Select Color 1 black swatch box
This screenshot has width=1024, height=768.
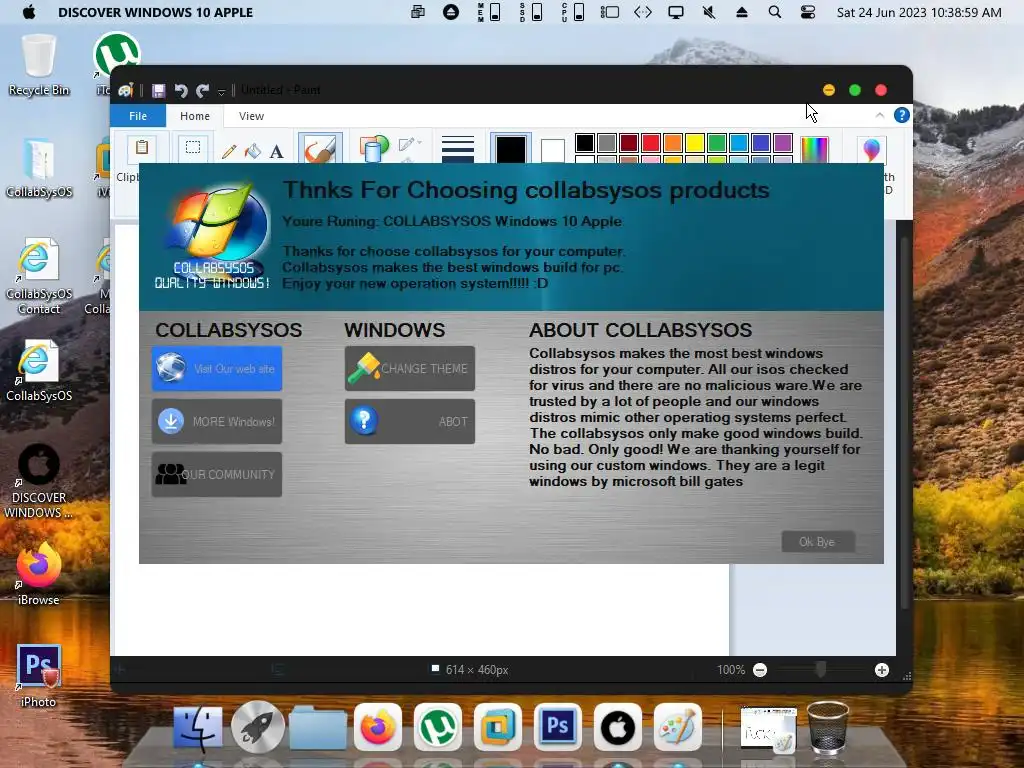tap(510, 148)
